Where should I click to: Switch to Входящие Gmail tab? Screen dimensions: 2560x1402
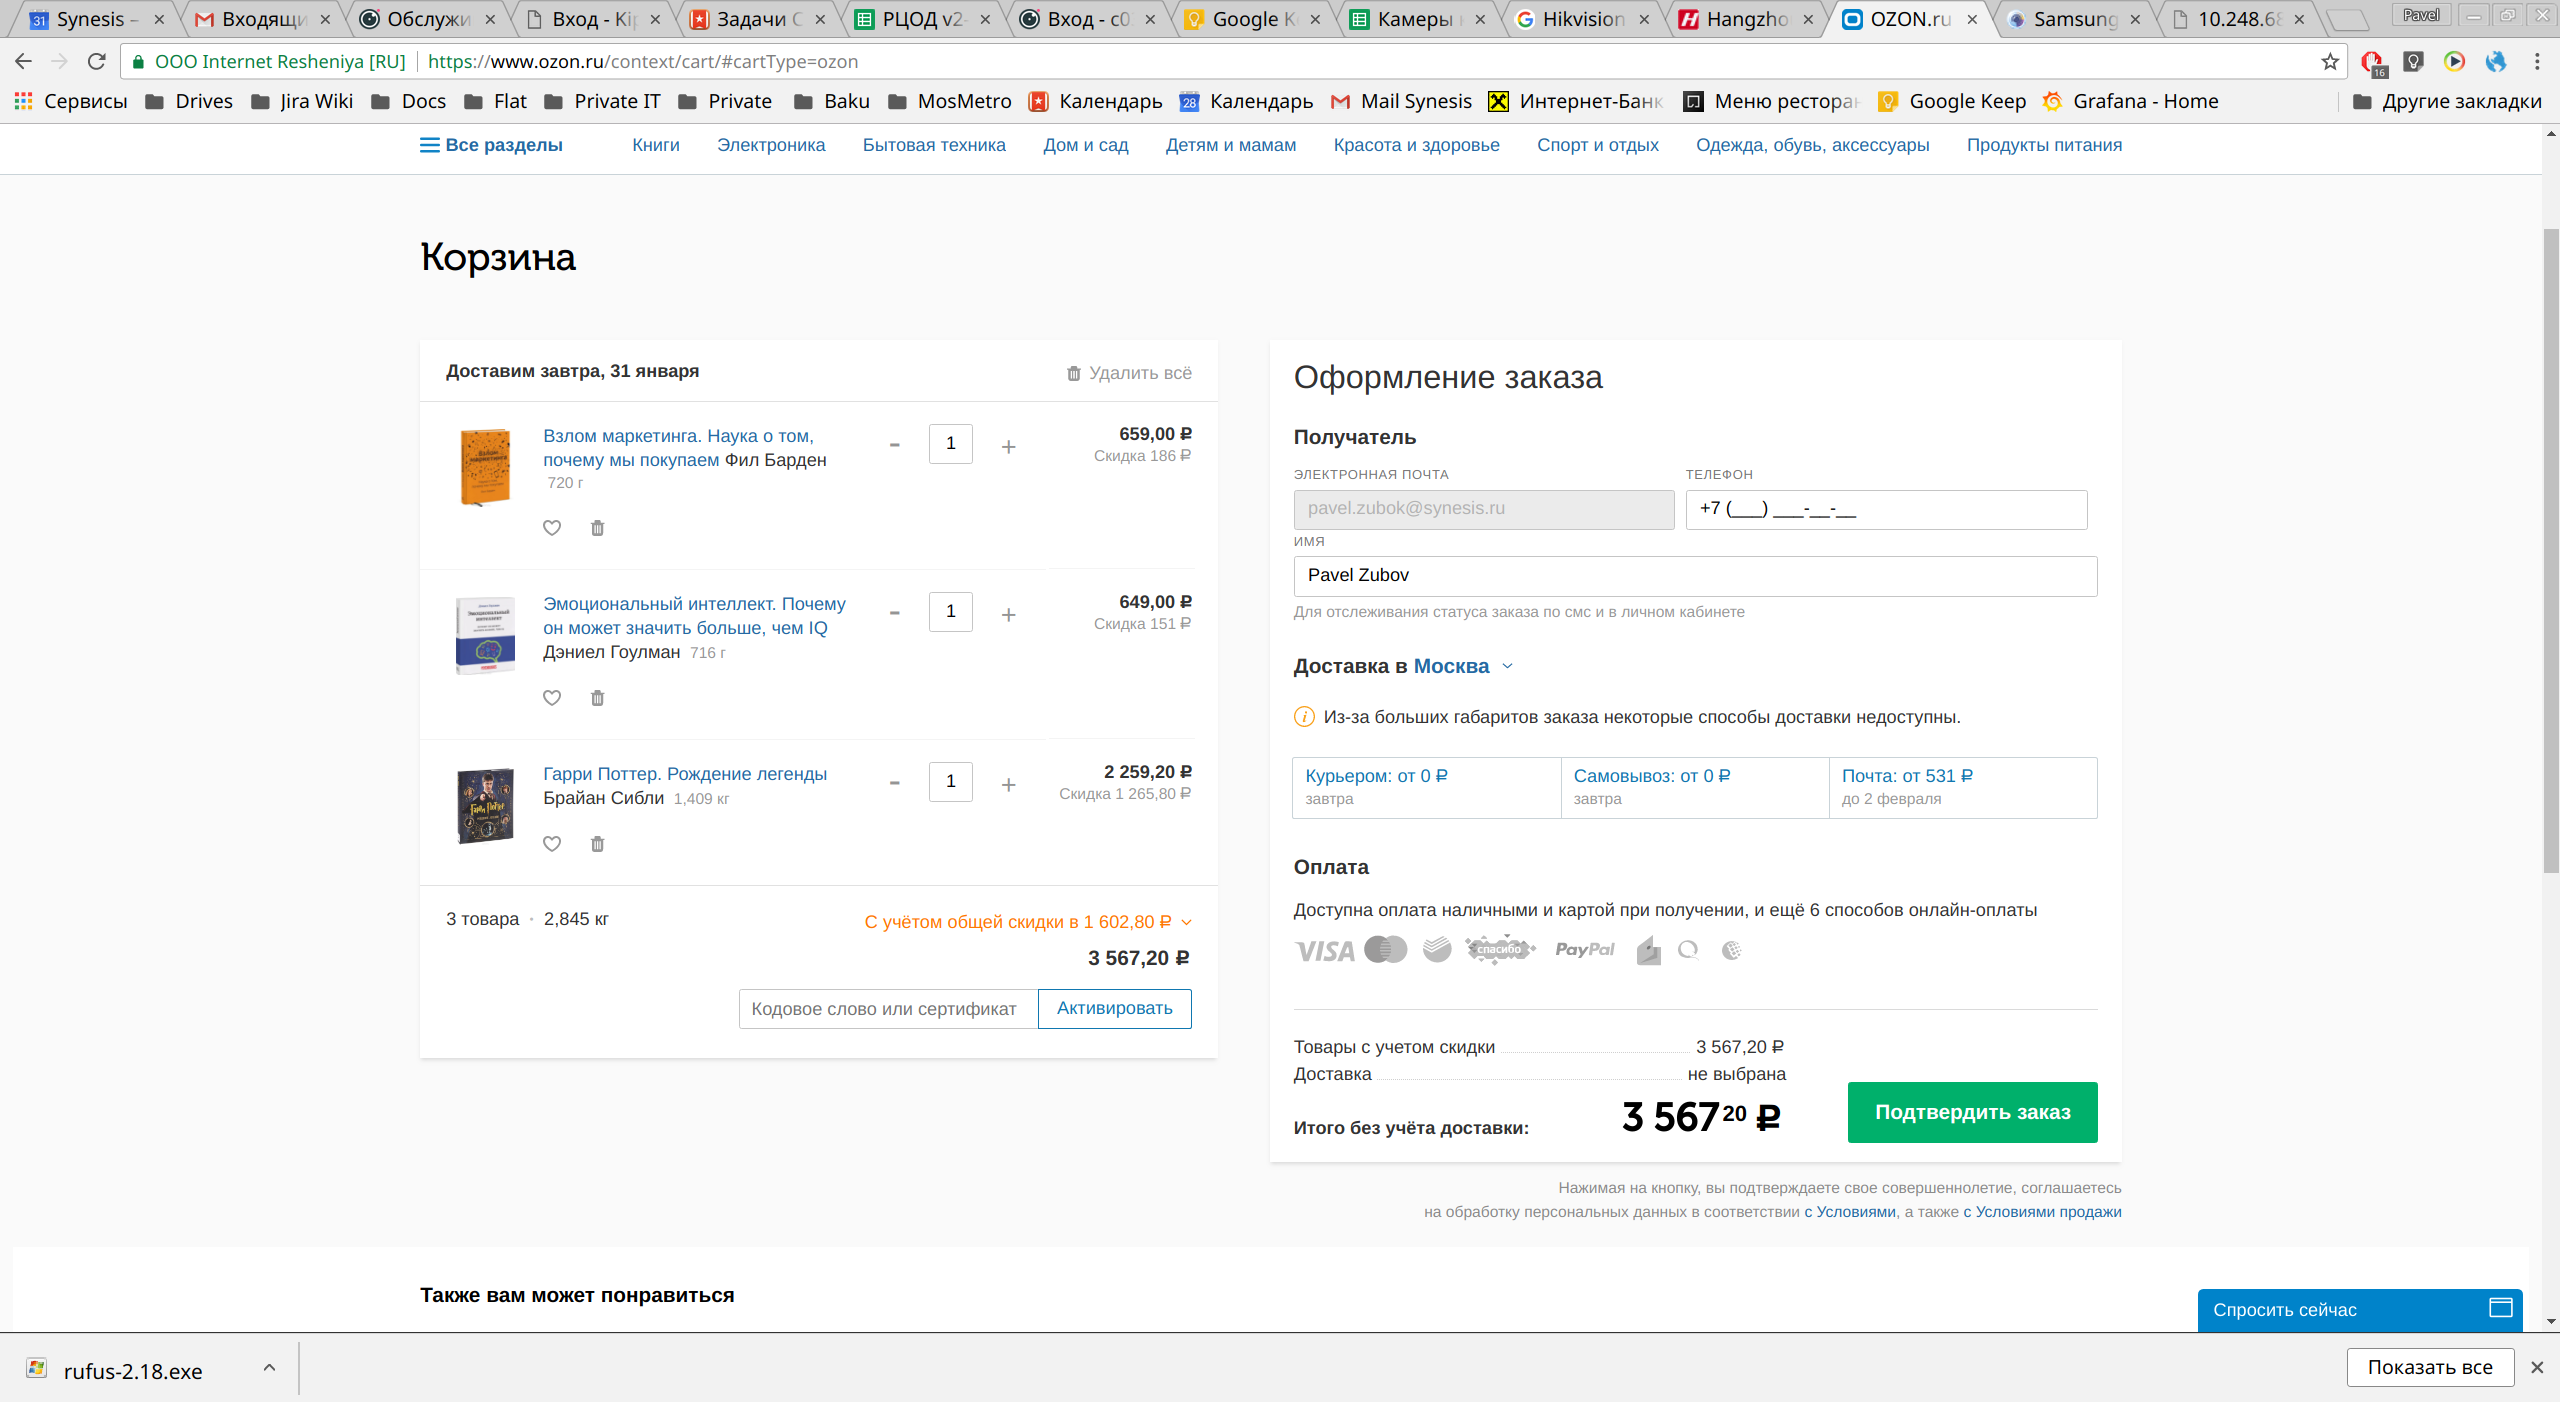coord(263,19)
